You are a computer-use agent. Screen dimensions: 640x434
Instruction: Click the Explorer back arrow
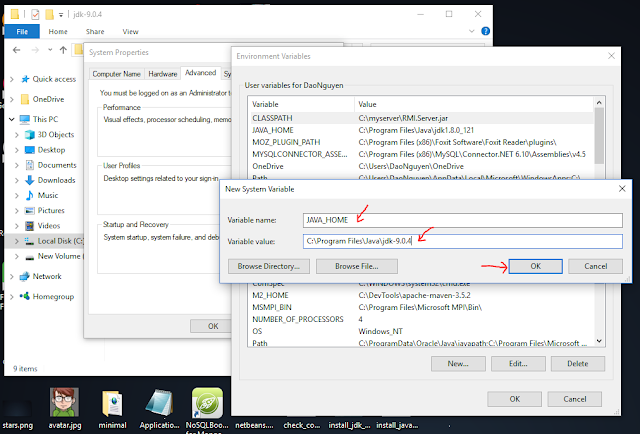coord(16,50)
